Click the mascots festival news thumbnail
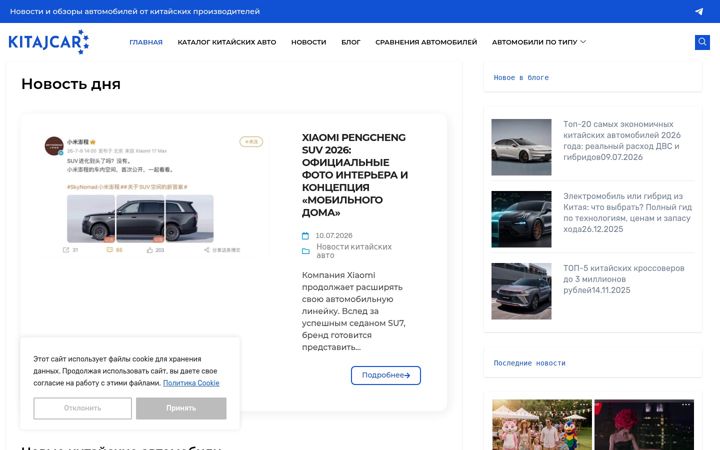720x450 pixels. click(x=542, y=425)
